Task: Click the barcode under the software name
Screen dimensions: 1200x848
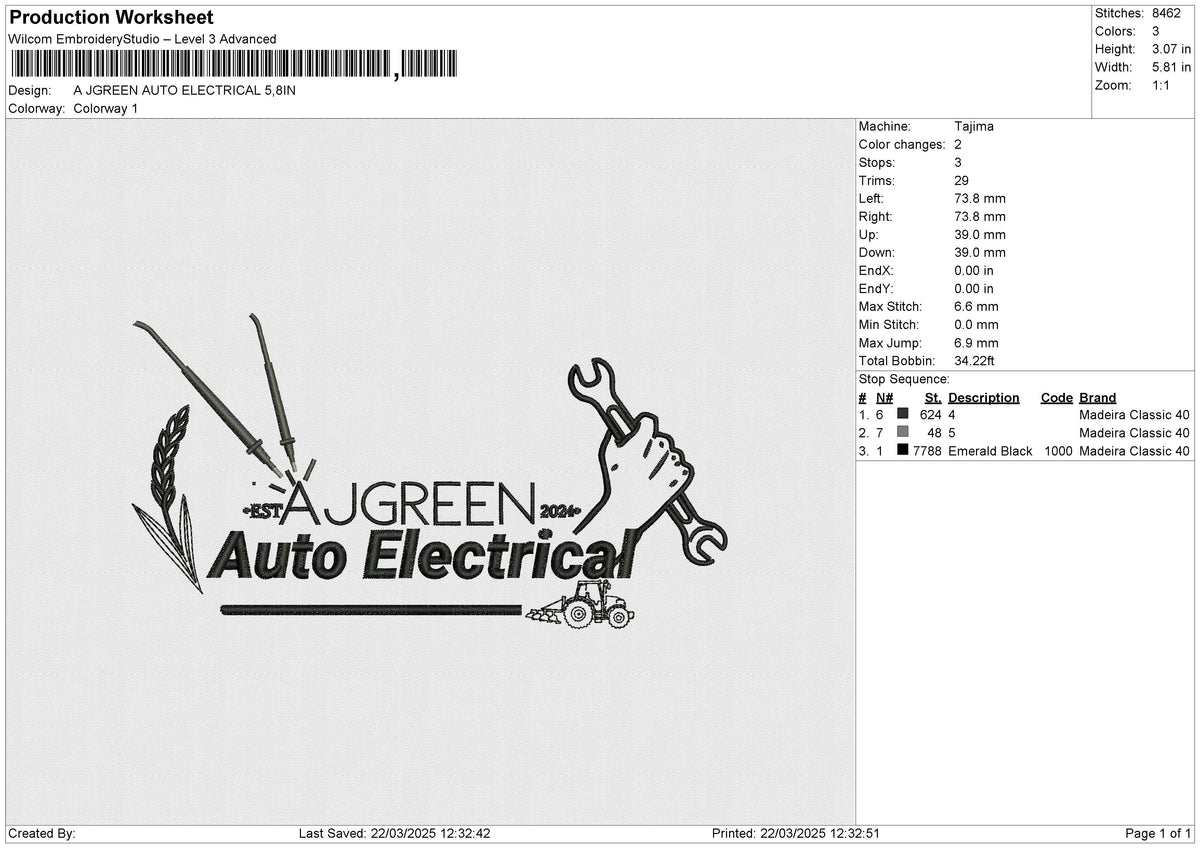Action: (234, 65)
